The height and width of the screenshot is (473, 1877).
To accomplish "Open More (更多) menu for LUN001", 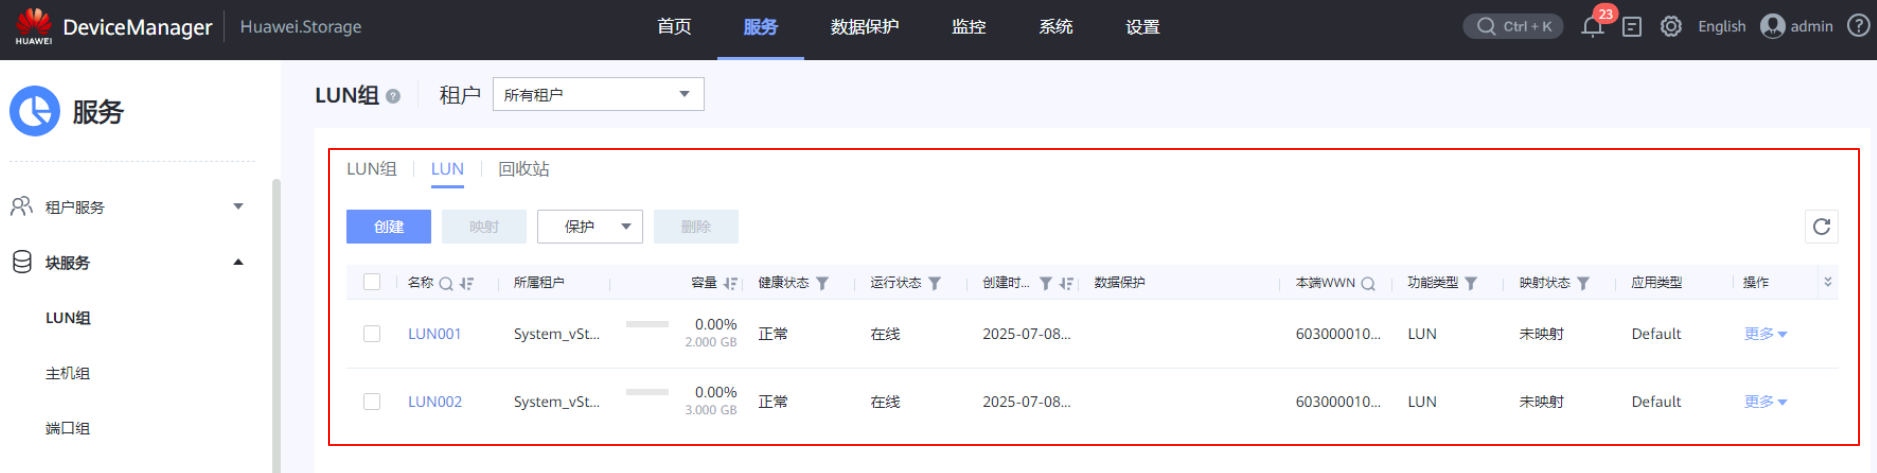I will coord(1765,334).
